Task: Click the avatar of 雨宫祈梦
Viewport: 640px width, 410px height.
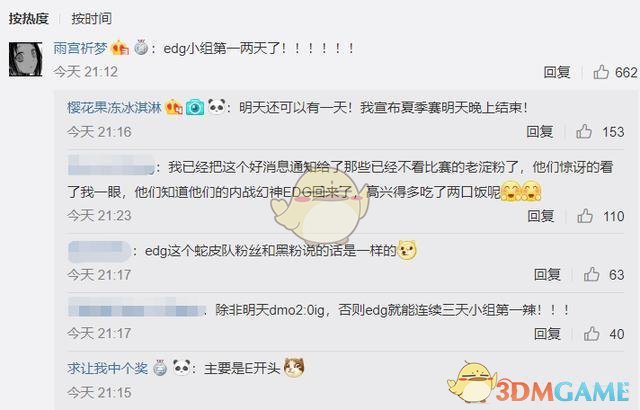Action: tap(26, 59)
